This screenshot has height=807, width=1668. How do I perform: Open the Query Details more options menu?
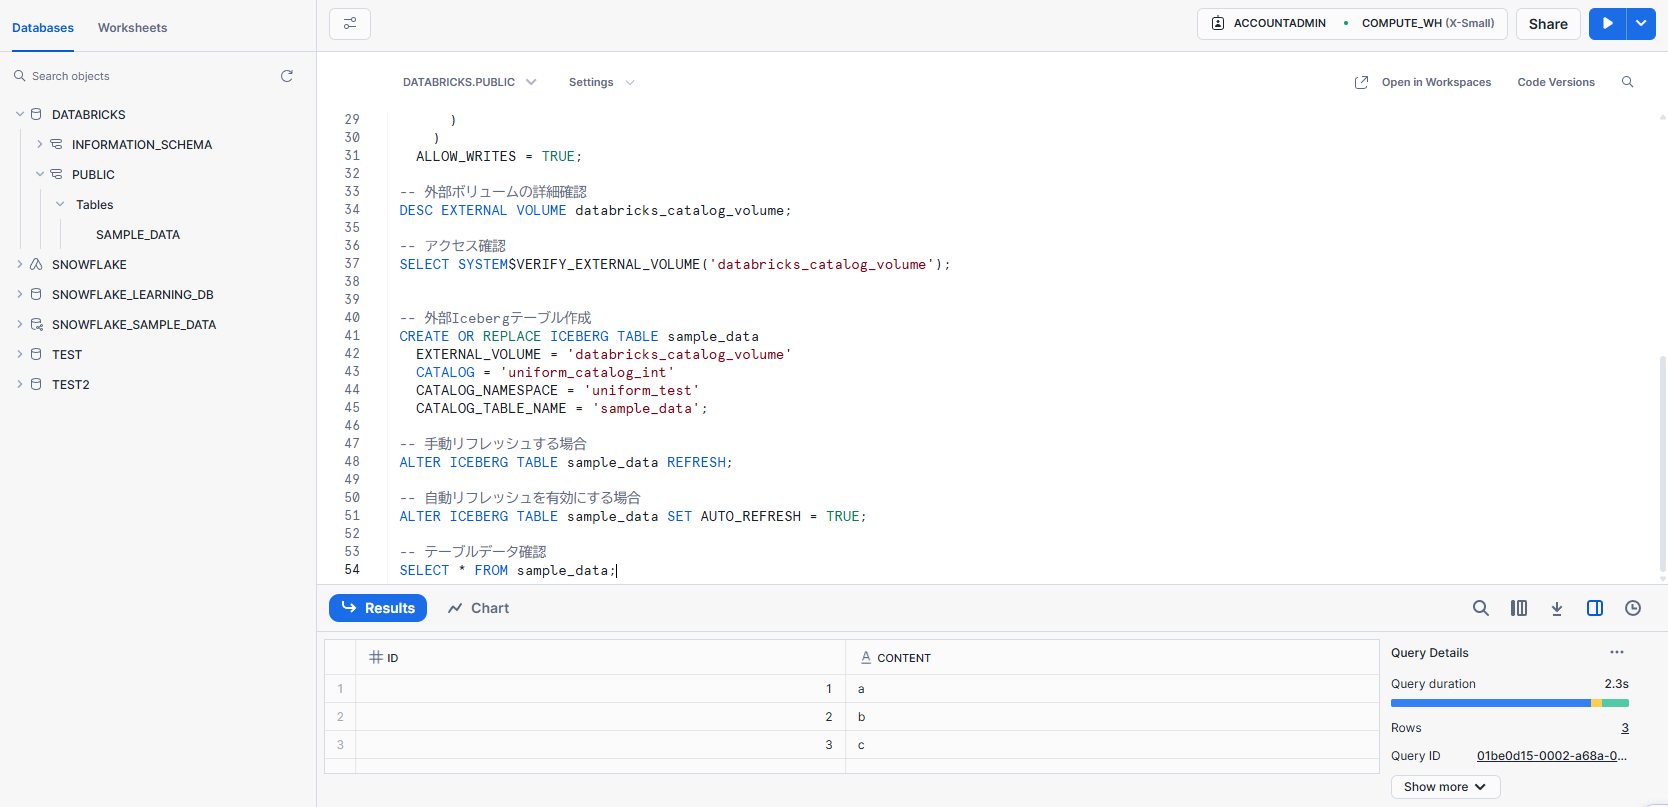1617,652
